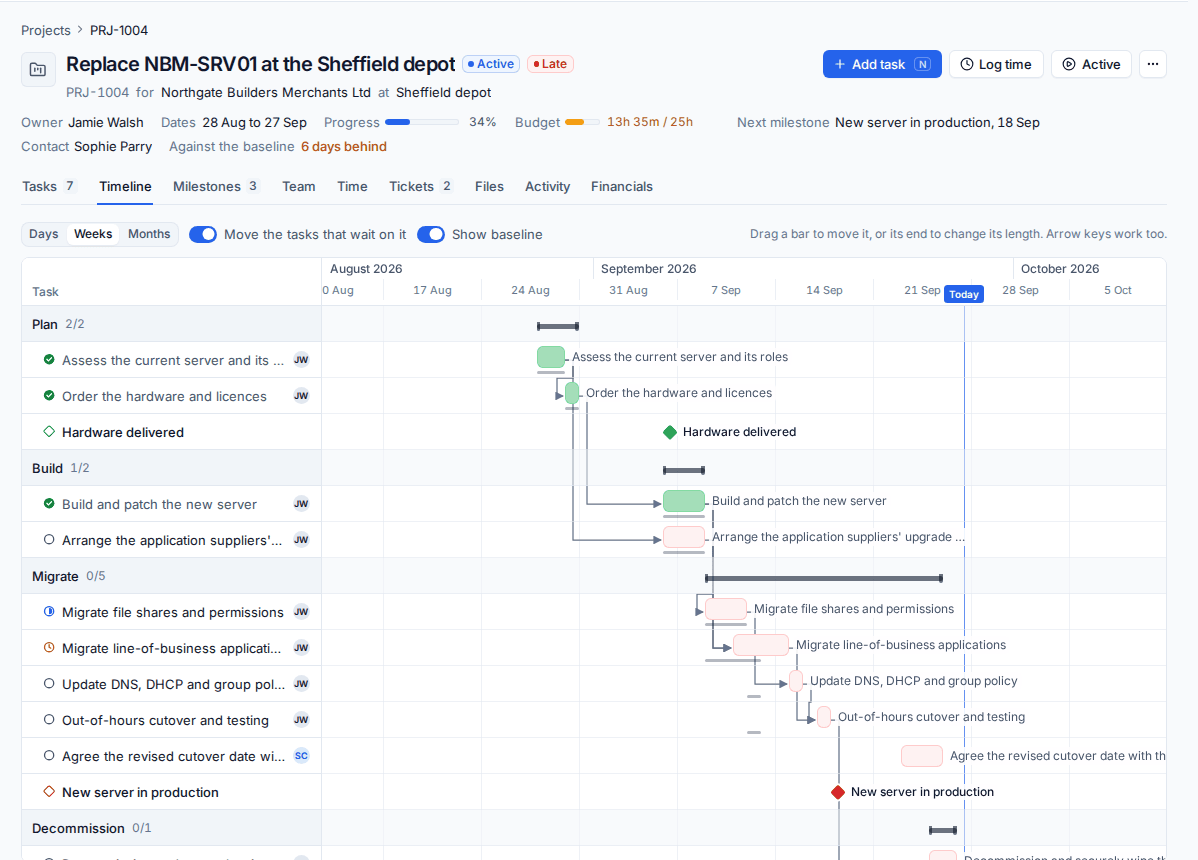
Task: Open the Active status dropdown button
Action: pos(1091,64)
